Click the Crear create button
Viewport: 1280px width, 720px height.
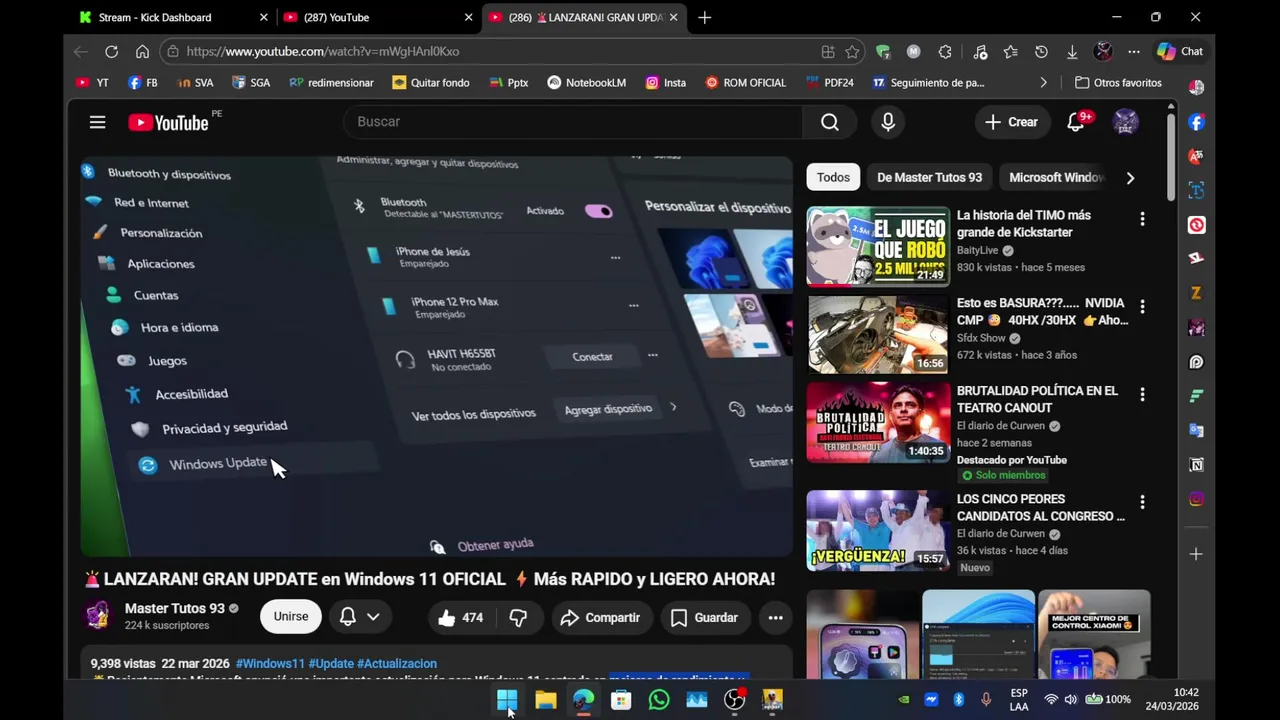pyautogui.click(x=1011, y=122)
